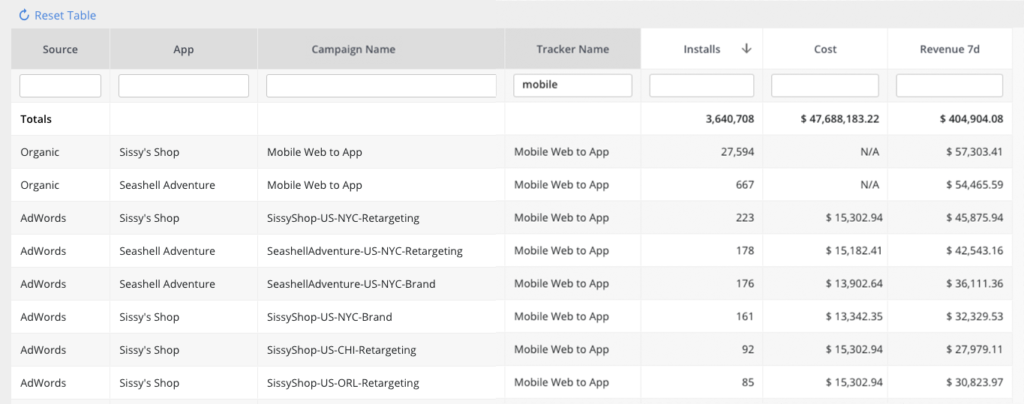This screenshot has width=1024, height=404.
Task: Click installs value 92
Action: 748,350
